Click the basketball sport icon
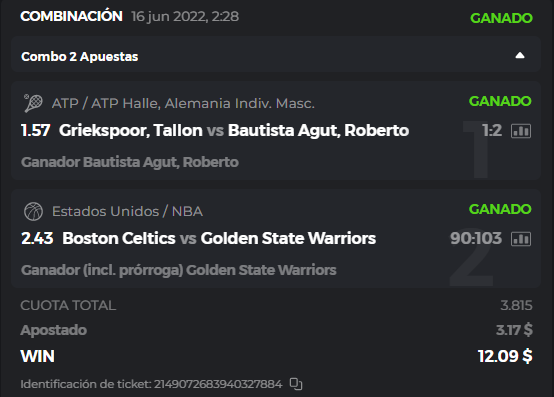The width and height of the screenshot is (554, 397). [33, 211]
